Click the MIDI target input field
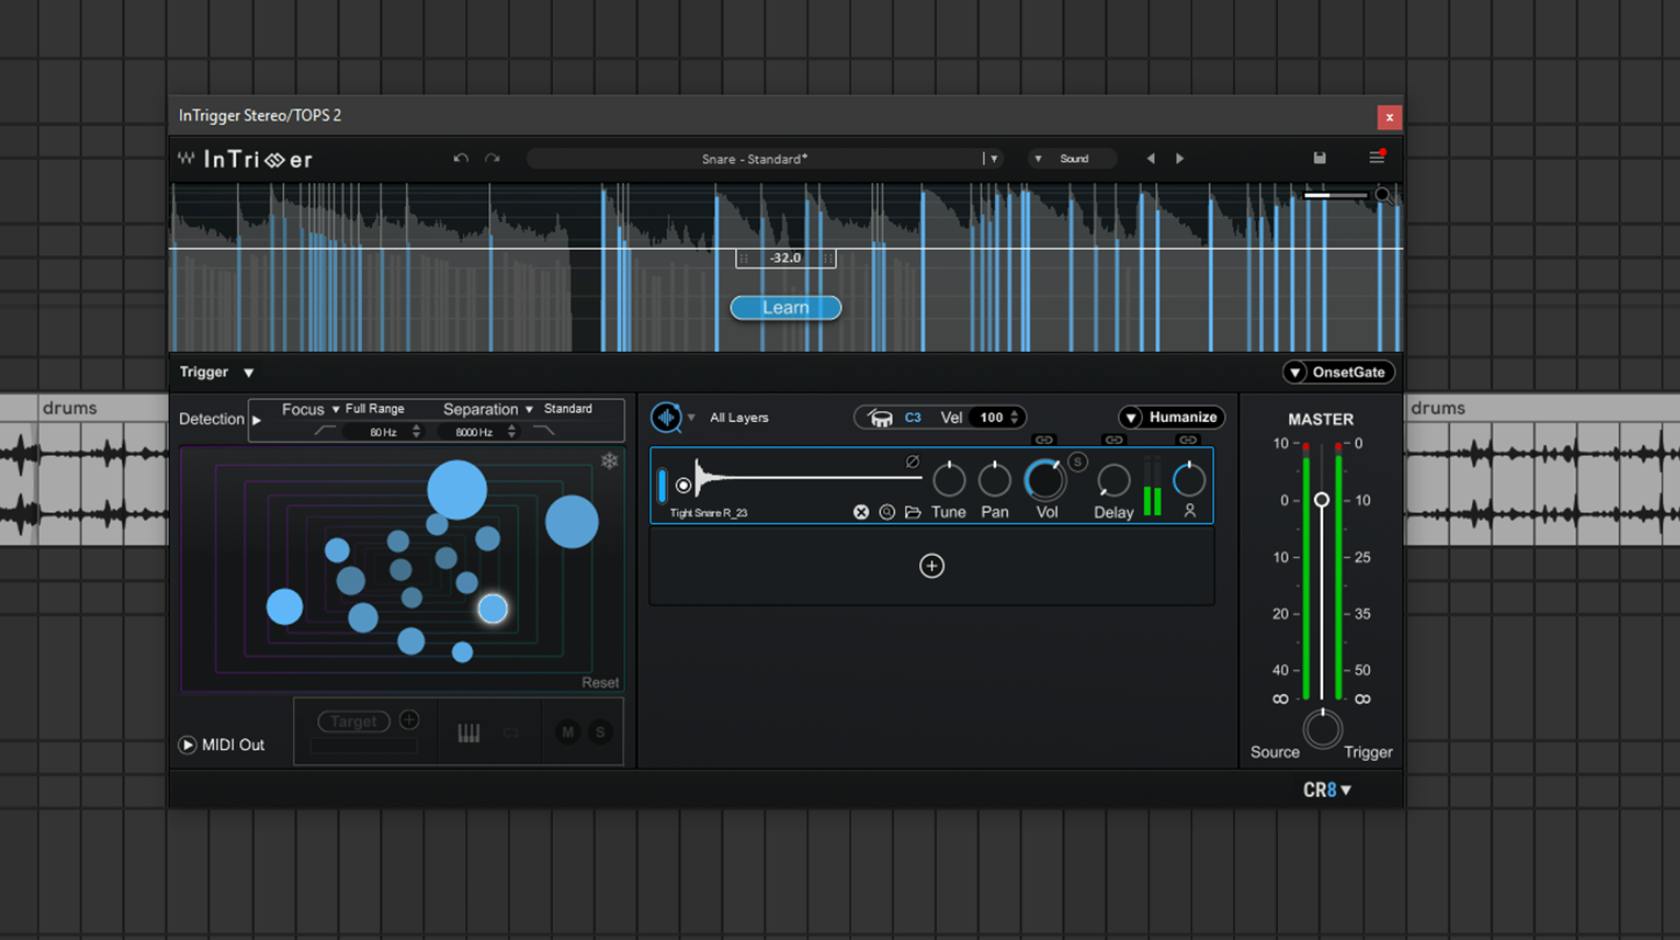Viewport: 1680px width, 940px height. coord(364,746)
